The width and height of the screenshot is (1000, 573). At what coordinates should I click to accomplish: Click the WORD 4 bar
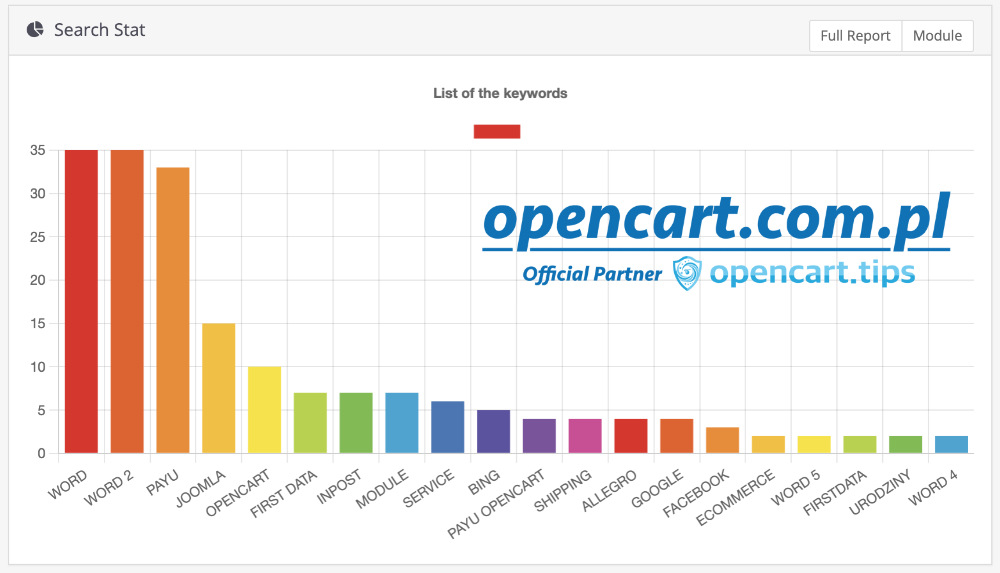click(x=952, y=445)
